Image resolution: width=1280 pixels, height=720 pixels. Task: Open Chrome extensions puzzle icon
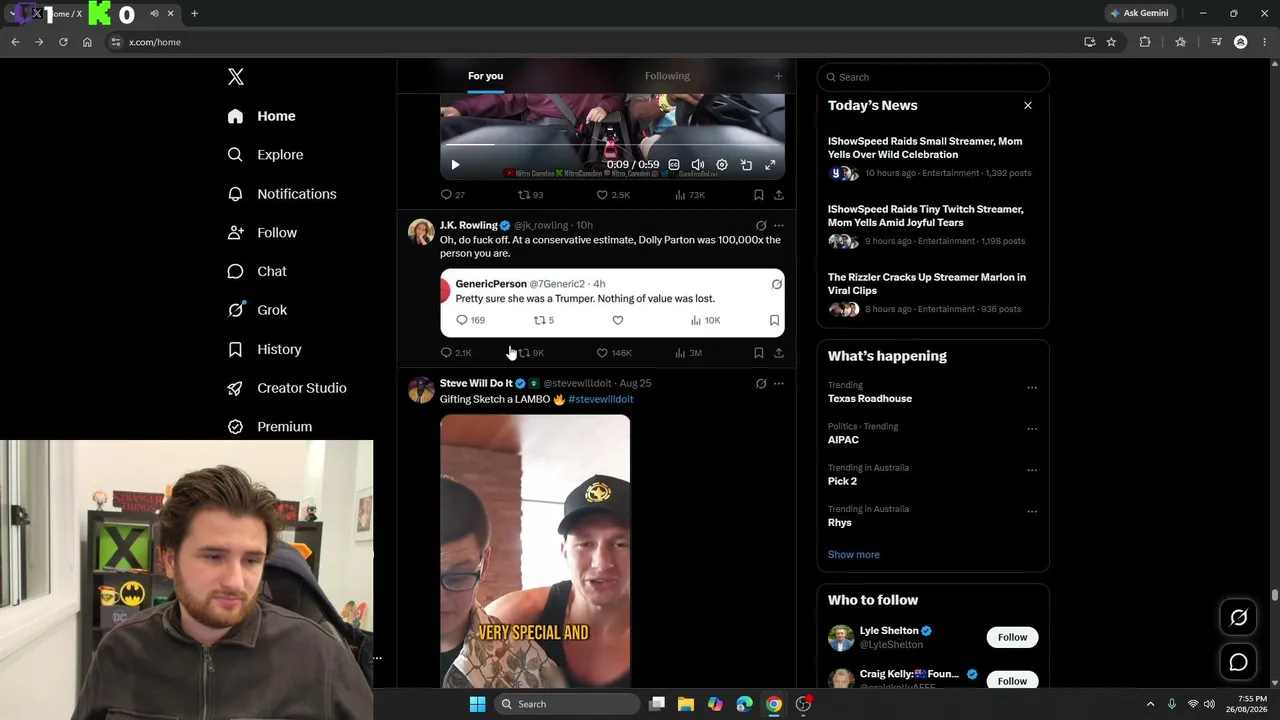[x=1145, y=42]
